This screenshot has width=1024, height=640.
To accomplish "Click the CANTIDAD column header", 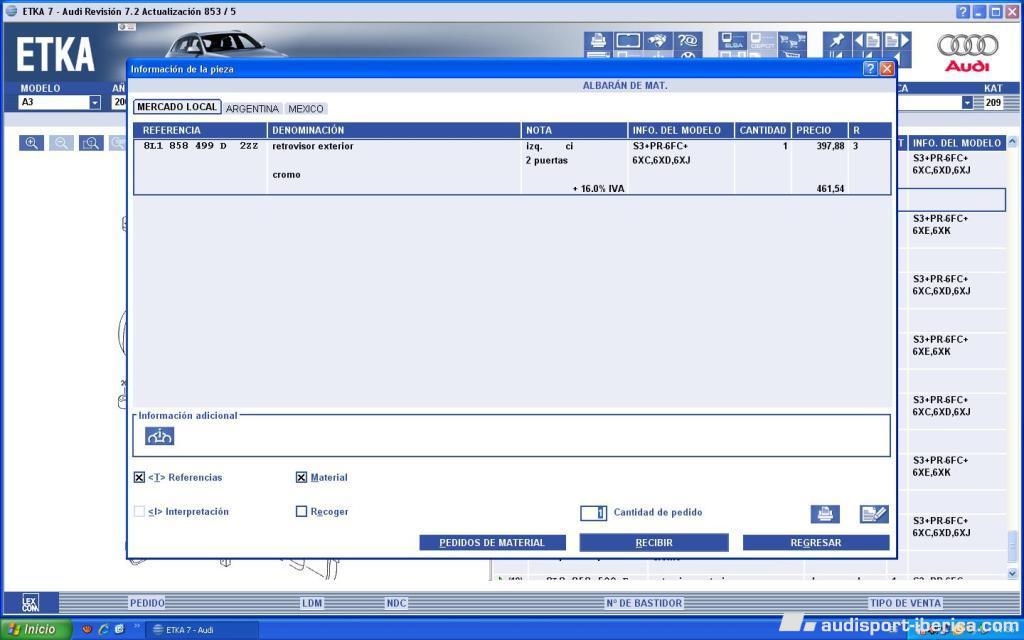I will [762, 130].
